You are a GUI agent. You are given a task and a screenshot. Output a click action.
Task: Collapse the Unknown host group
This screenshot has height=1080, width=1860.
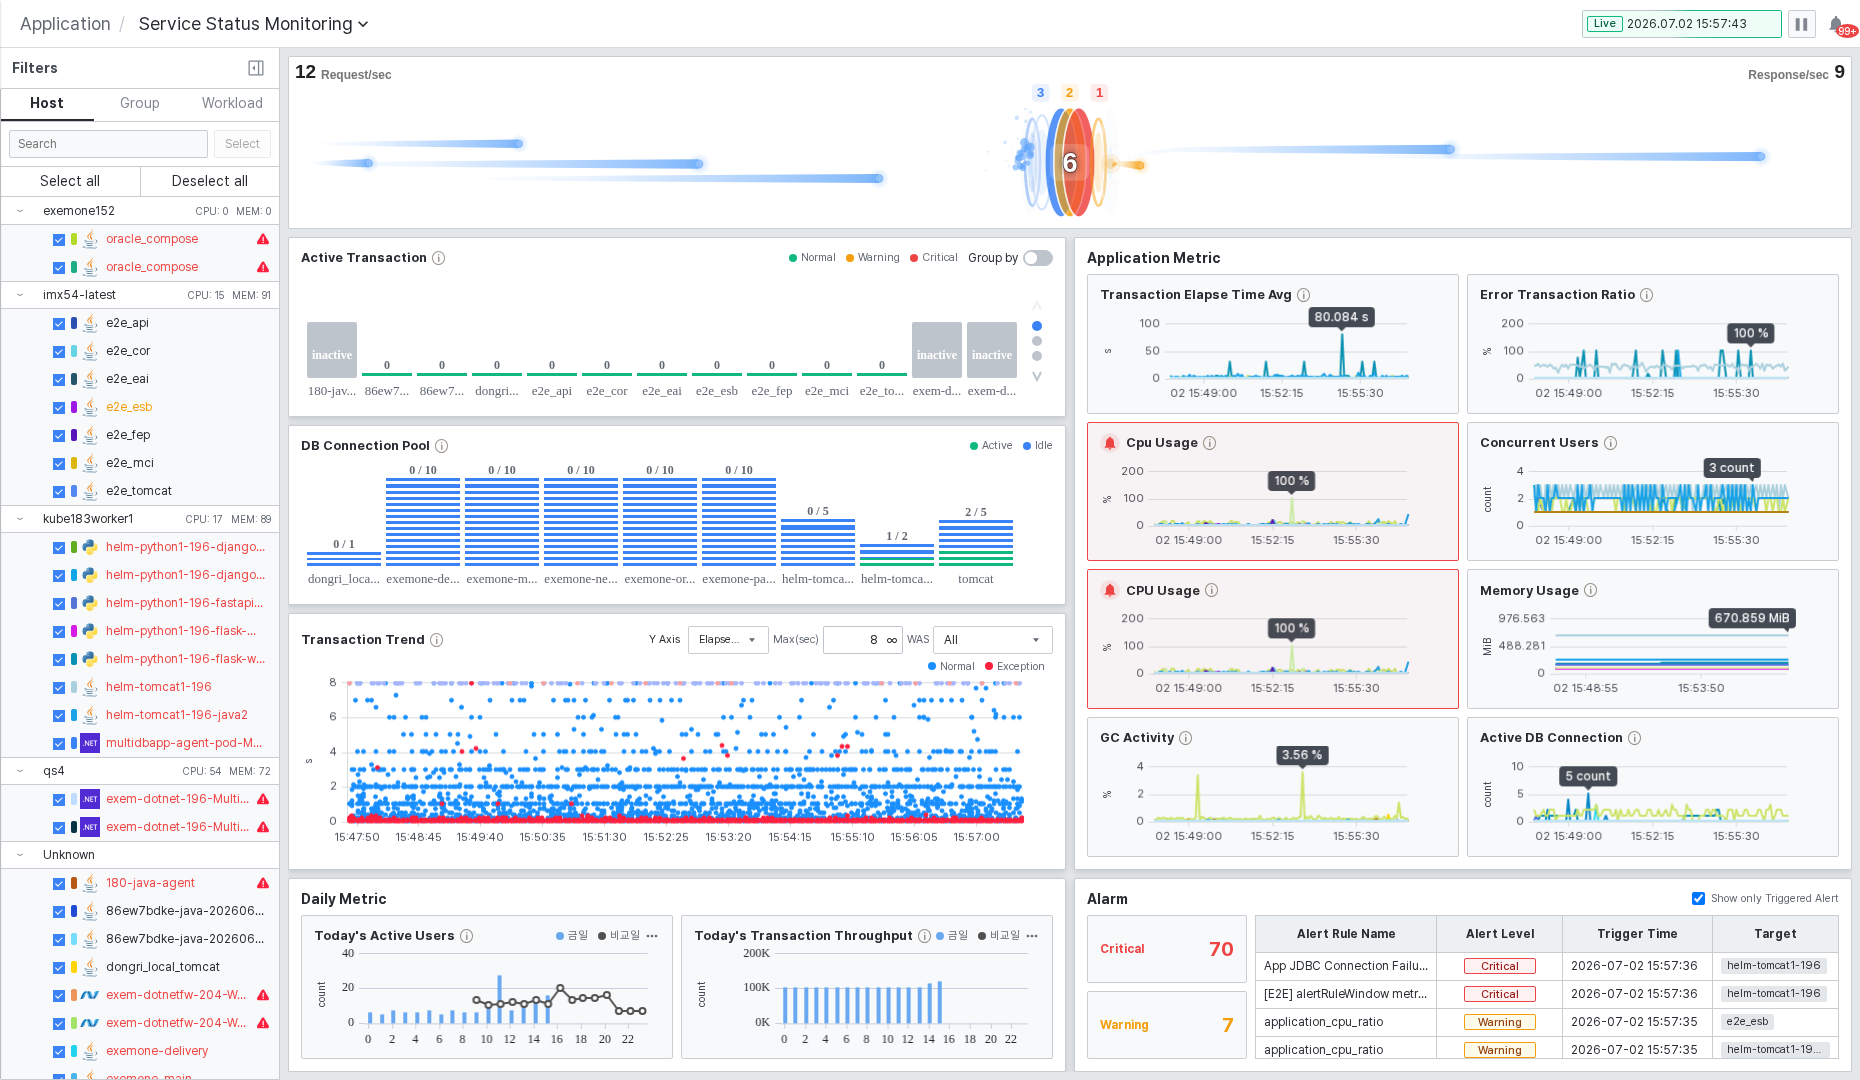[x=19, y=855]
